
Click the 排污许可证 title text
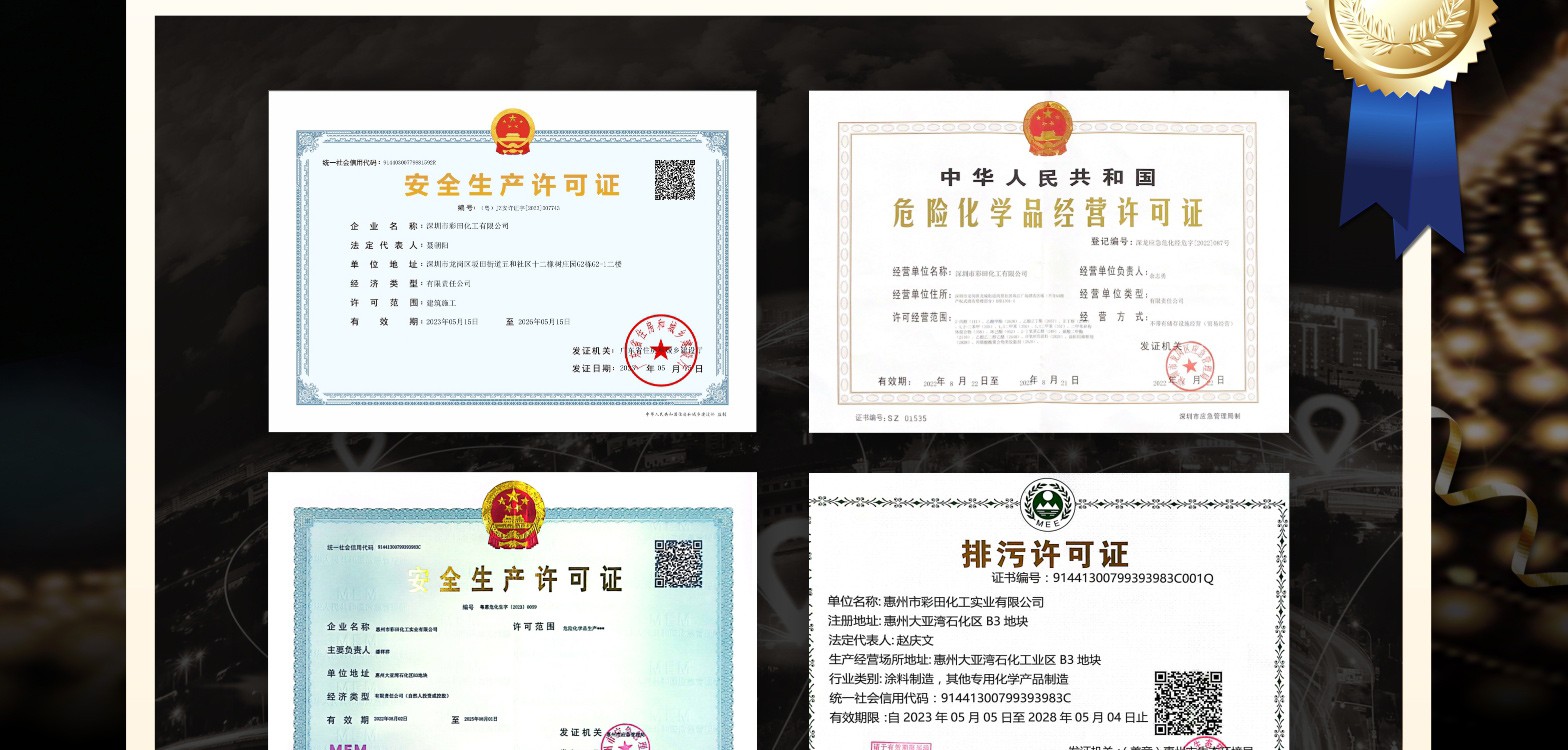[1045, 553]
